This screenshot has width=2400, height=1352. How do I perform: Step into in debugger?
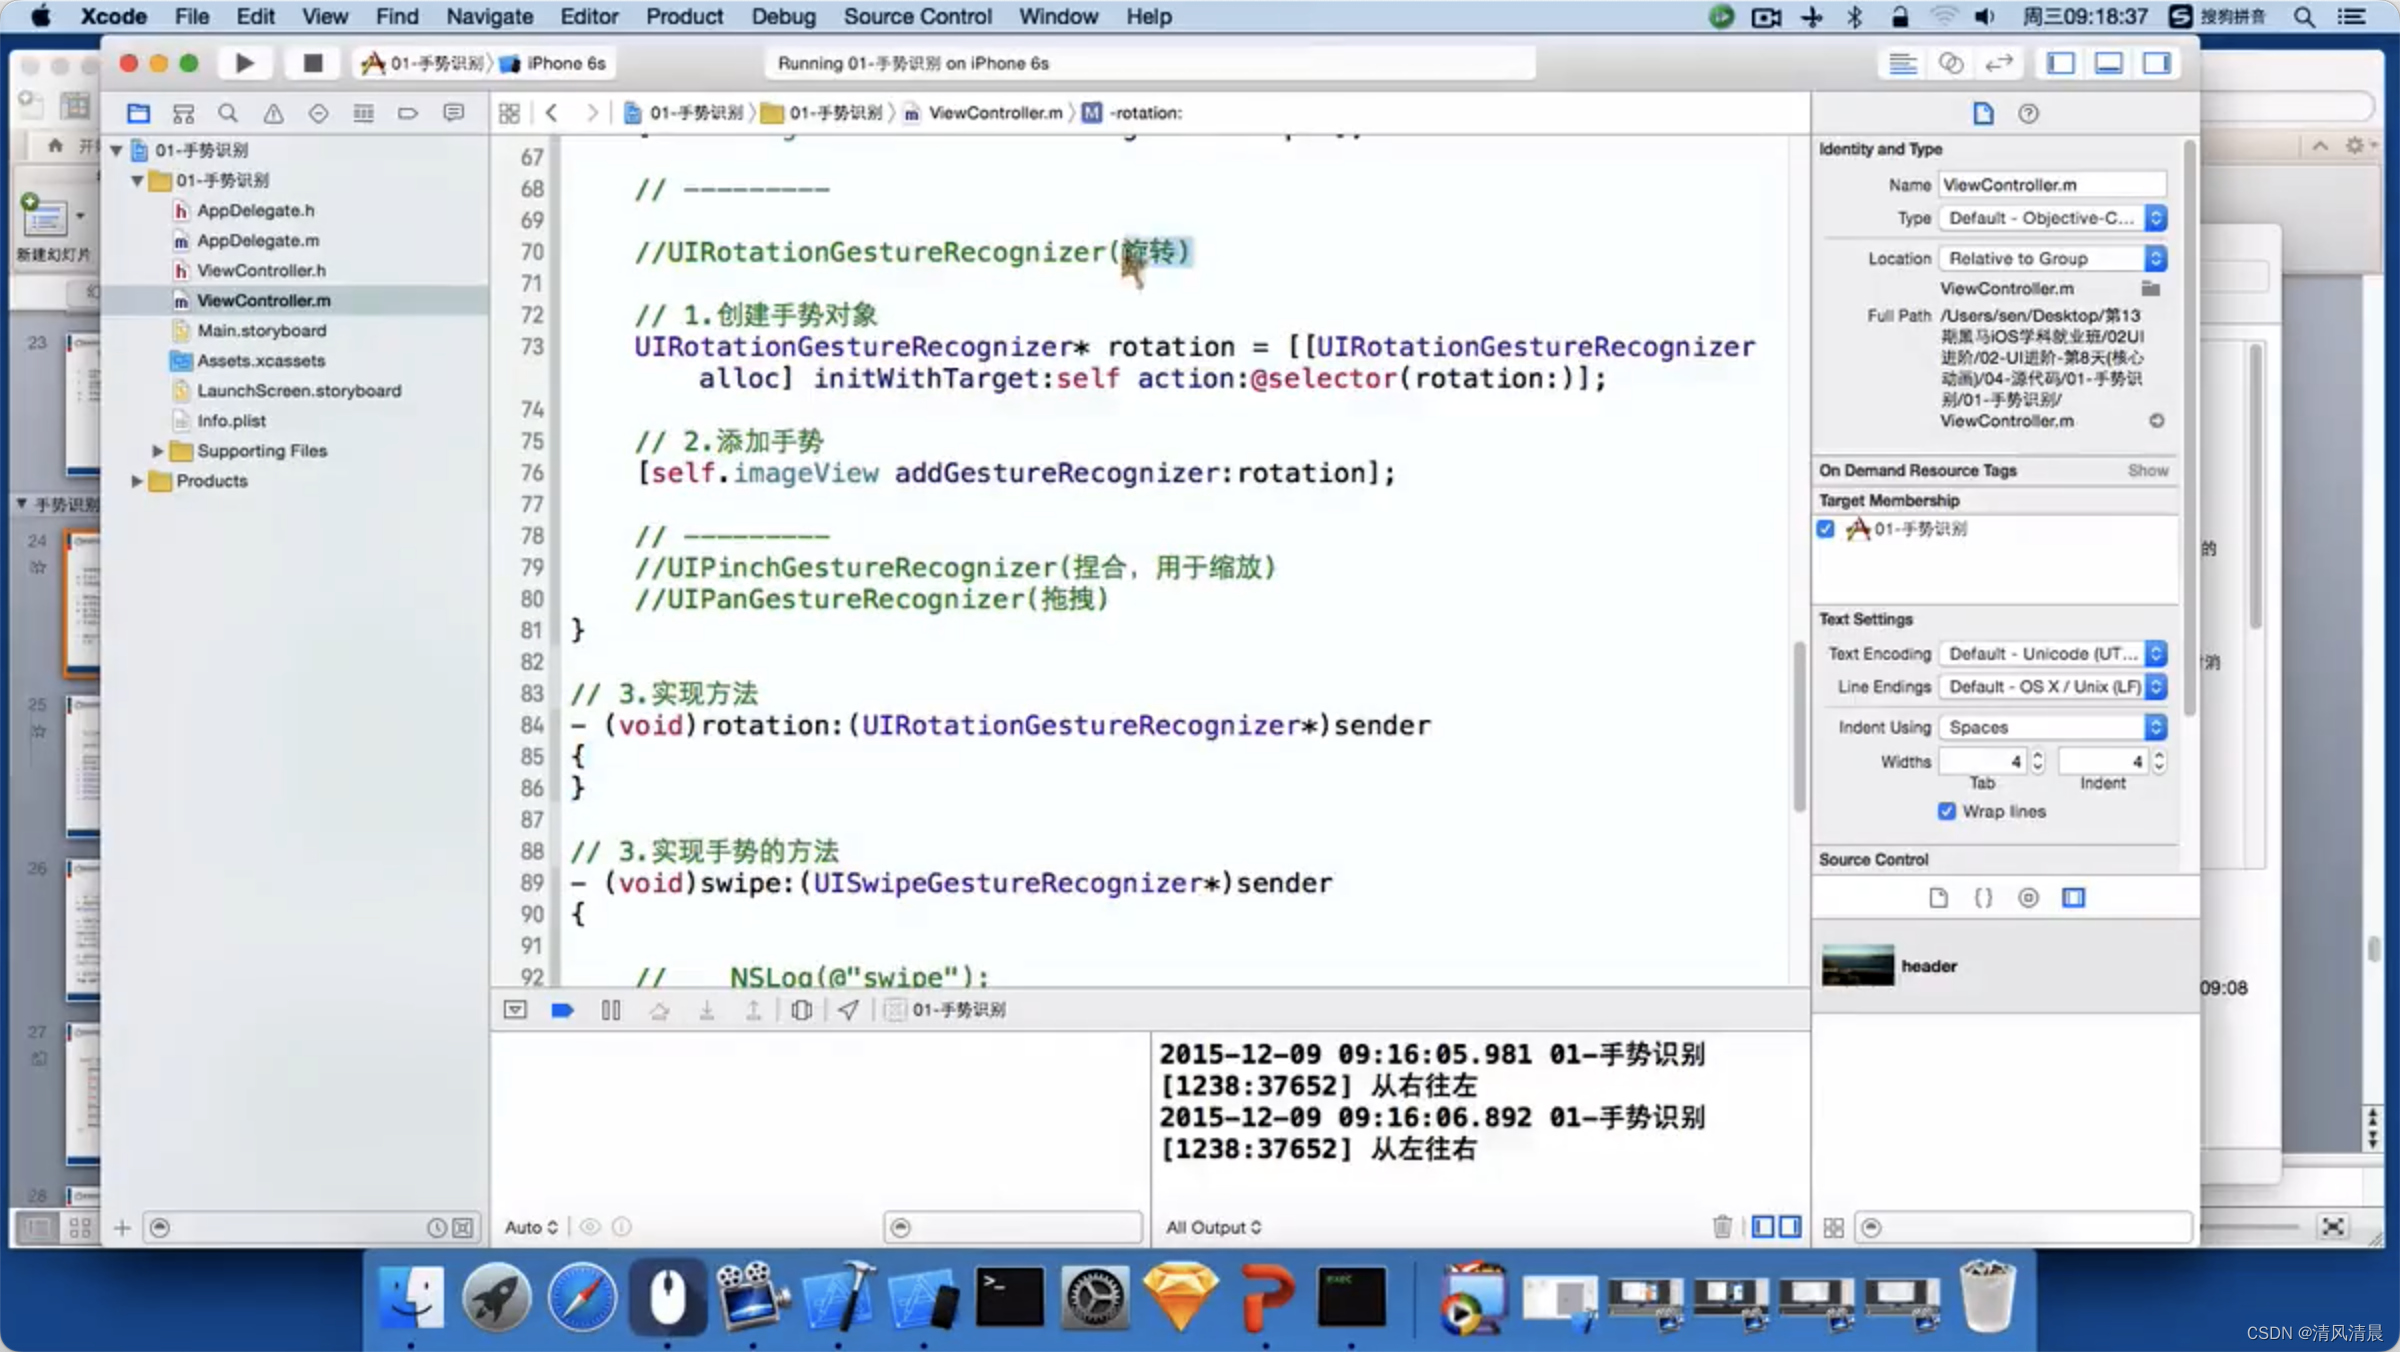point(707,1010)
